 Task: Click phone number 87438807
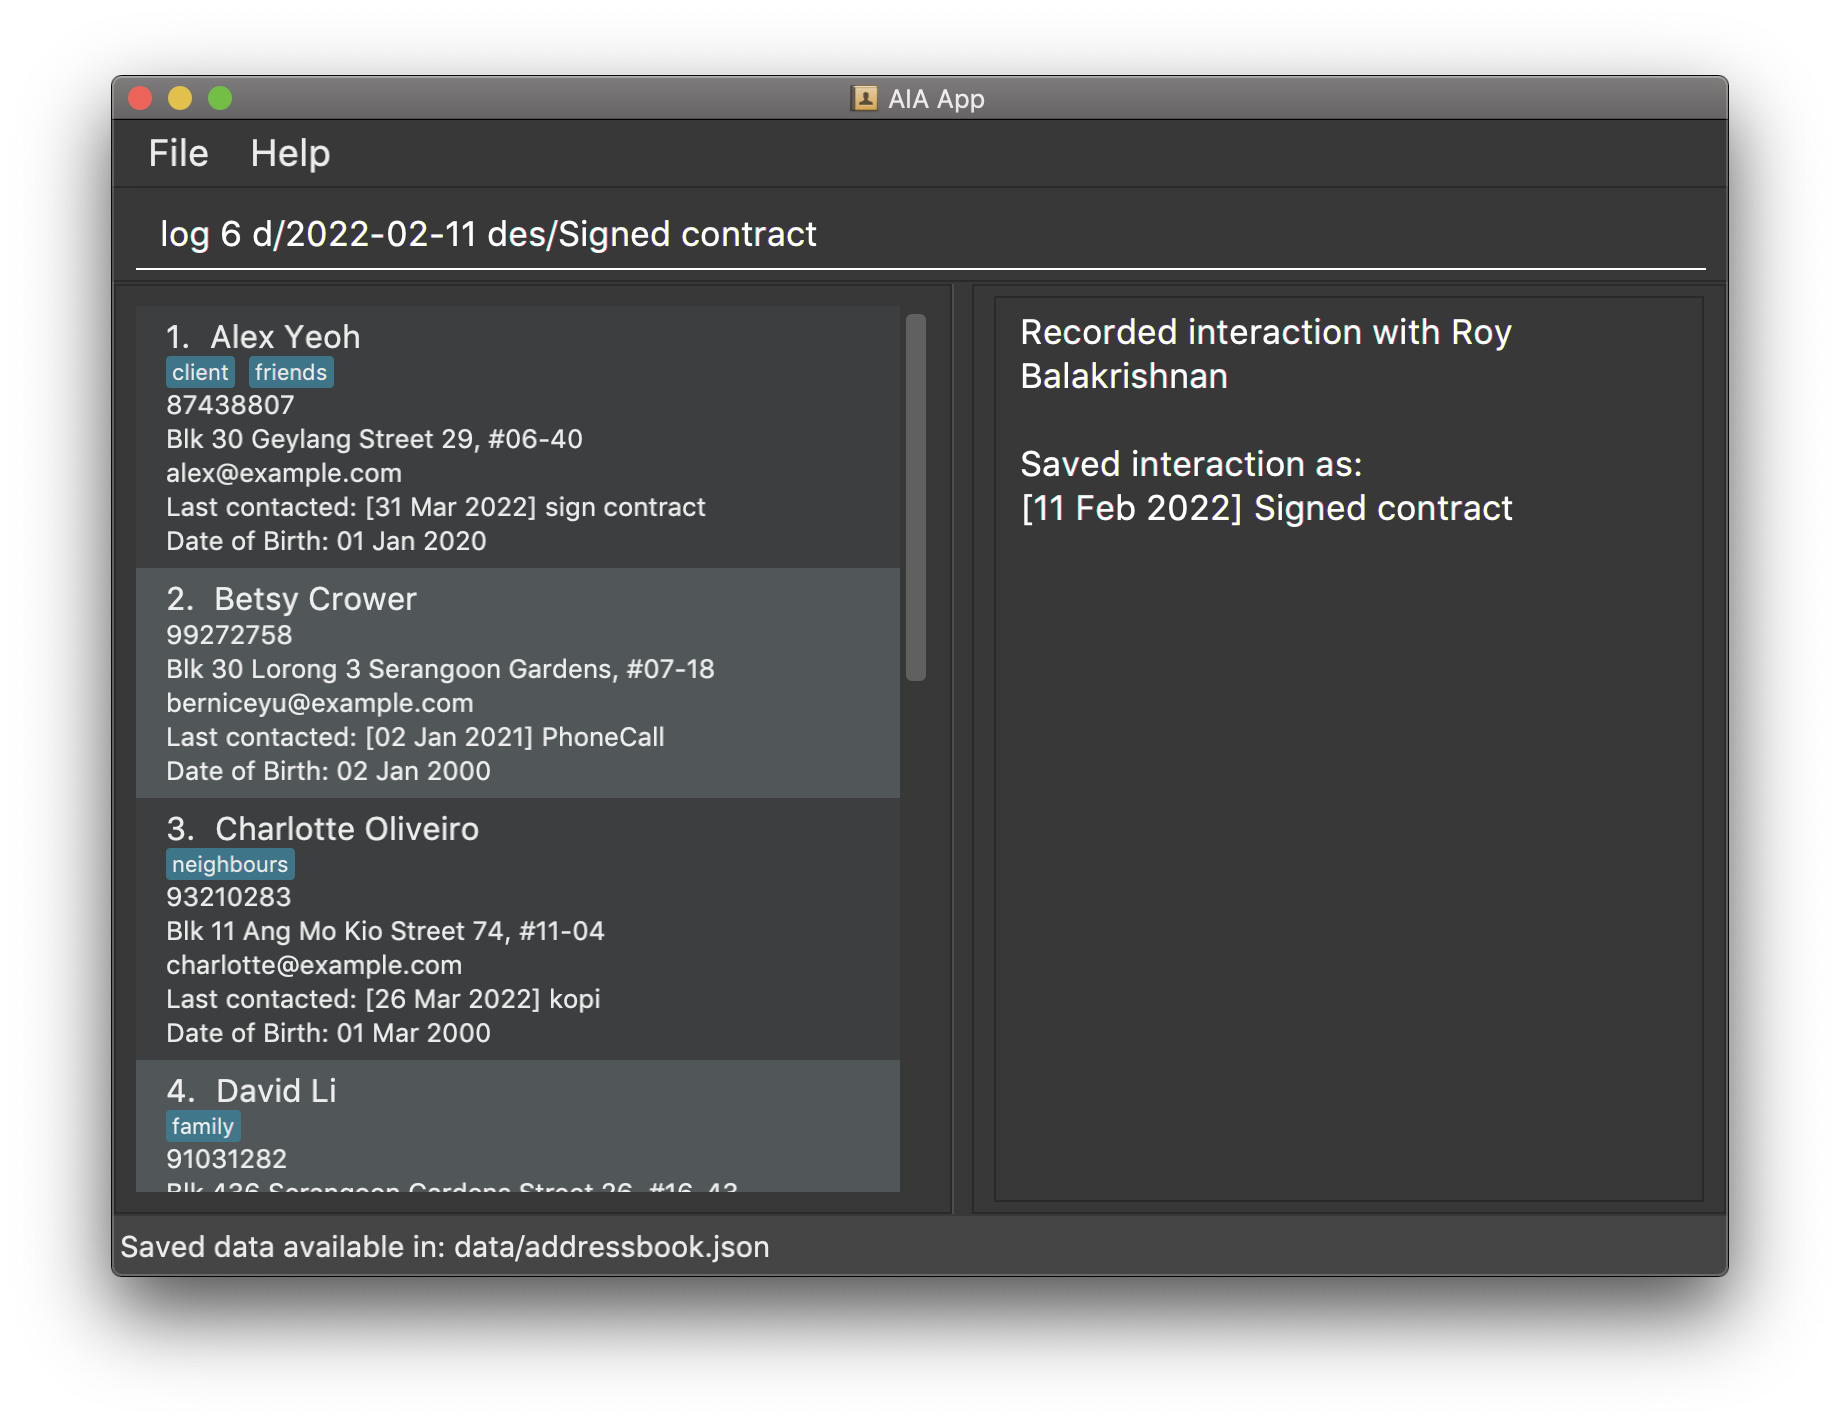[x=230, y=405]
